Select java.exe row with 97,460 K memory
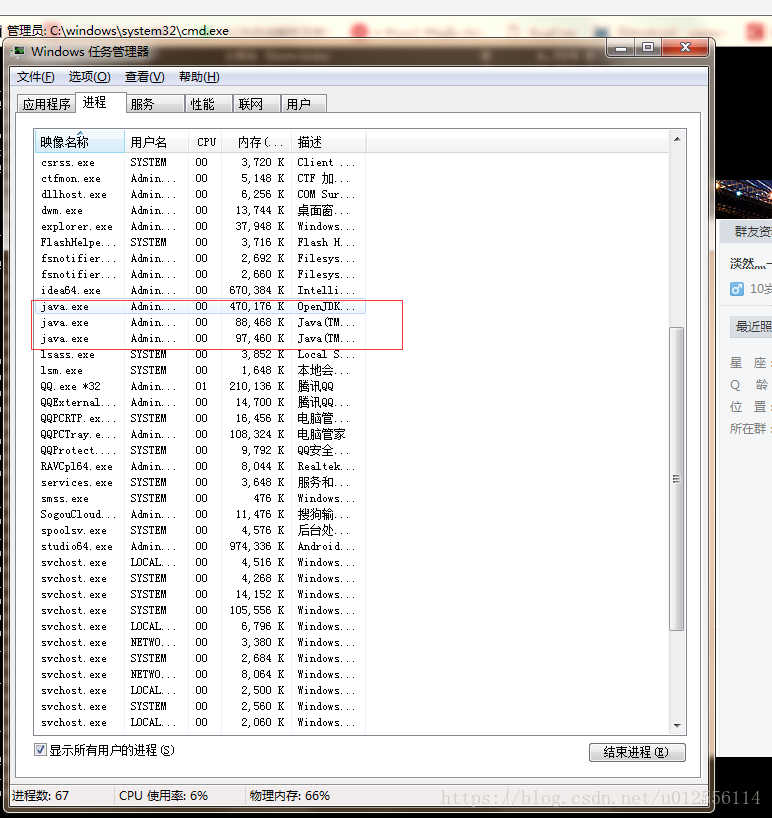Image resolution: width=772 pixels, height=818 pixels. (200, 339)
